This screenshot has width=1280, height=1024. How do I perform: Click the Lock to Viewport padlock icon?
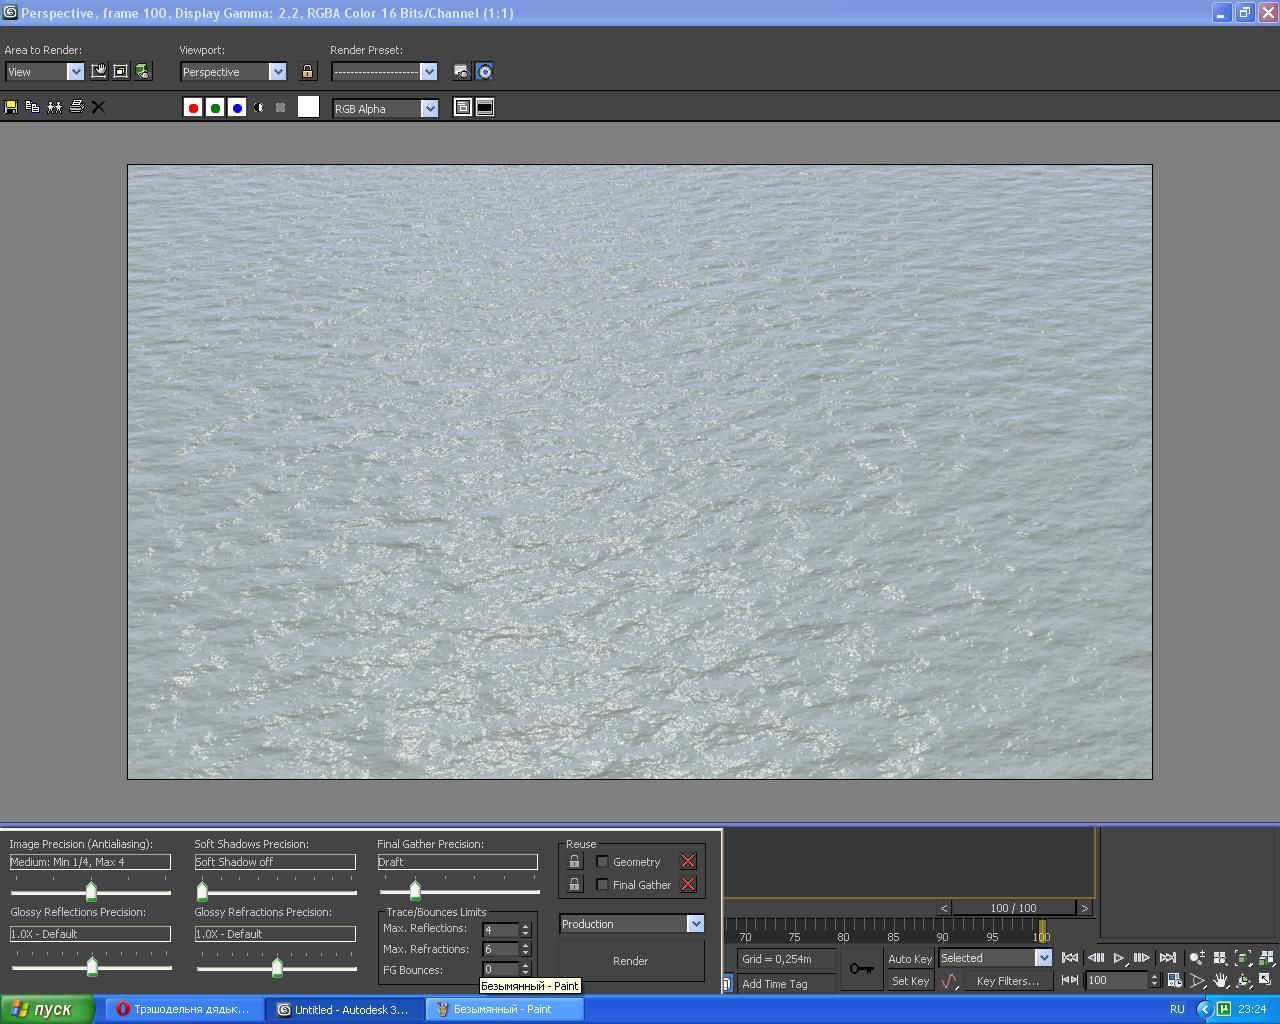[x=307, y=71]
